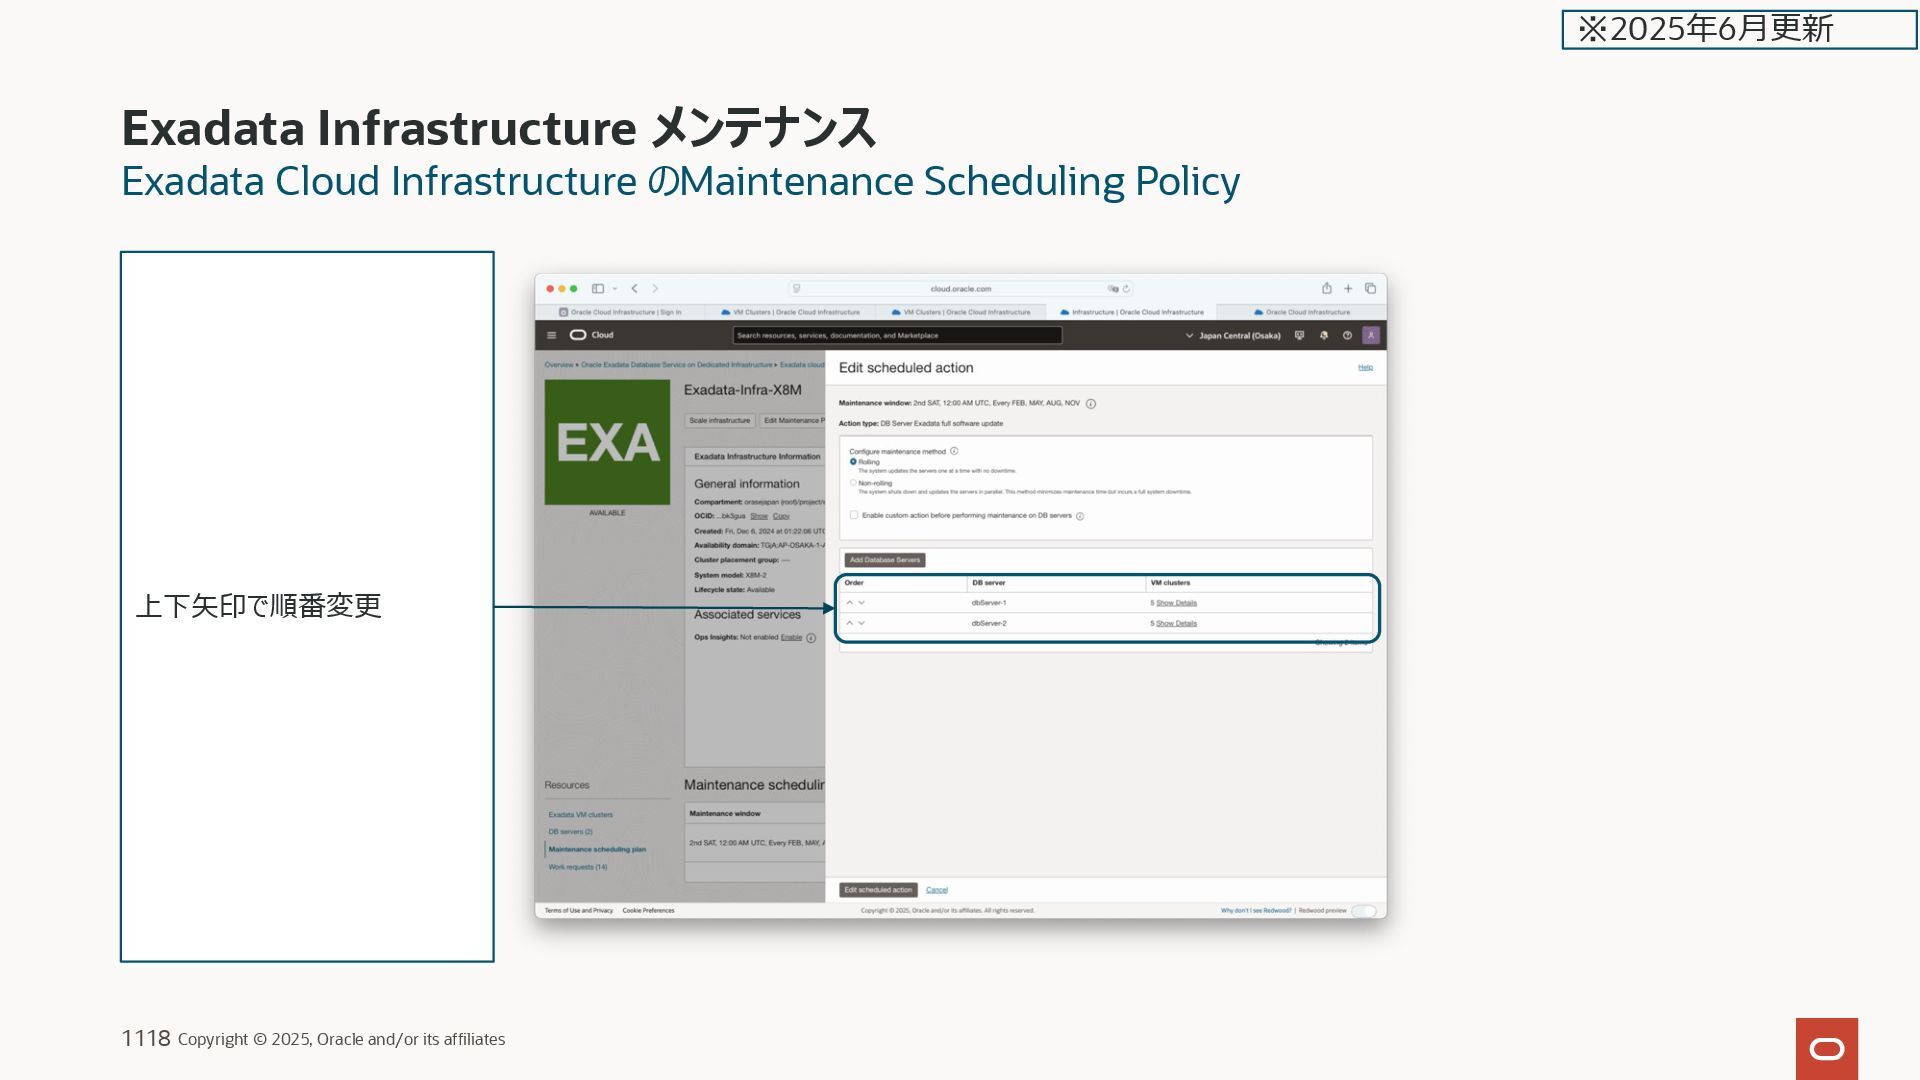Open the user profile avatar icon

[x=1371, y=335]
